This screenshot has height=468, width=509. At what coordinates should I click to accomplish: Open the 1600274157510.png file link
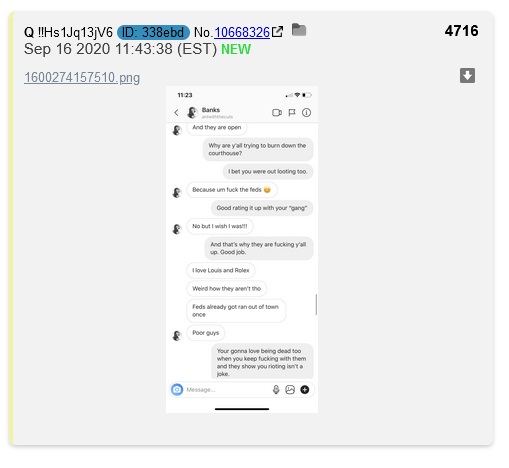[82, 78]
